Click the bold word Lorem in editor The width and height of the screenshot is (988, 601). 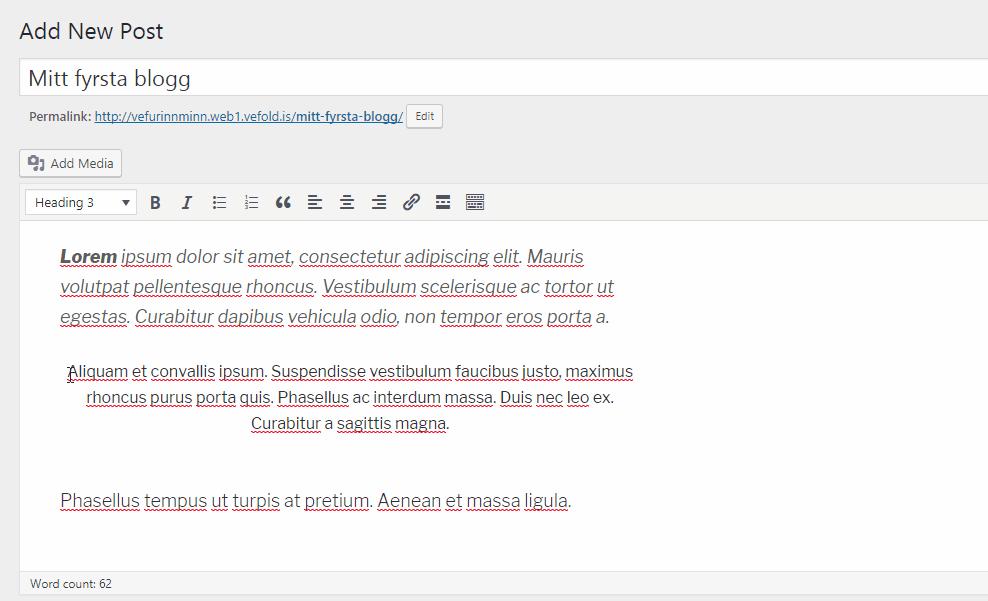point(88,257)
